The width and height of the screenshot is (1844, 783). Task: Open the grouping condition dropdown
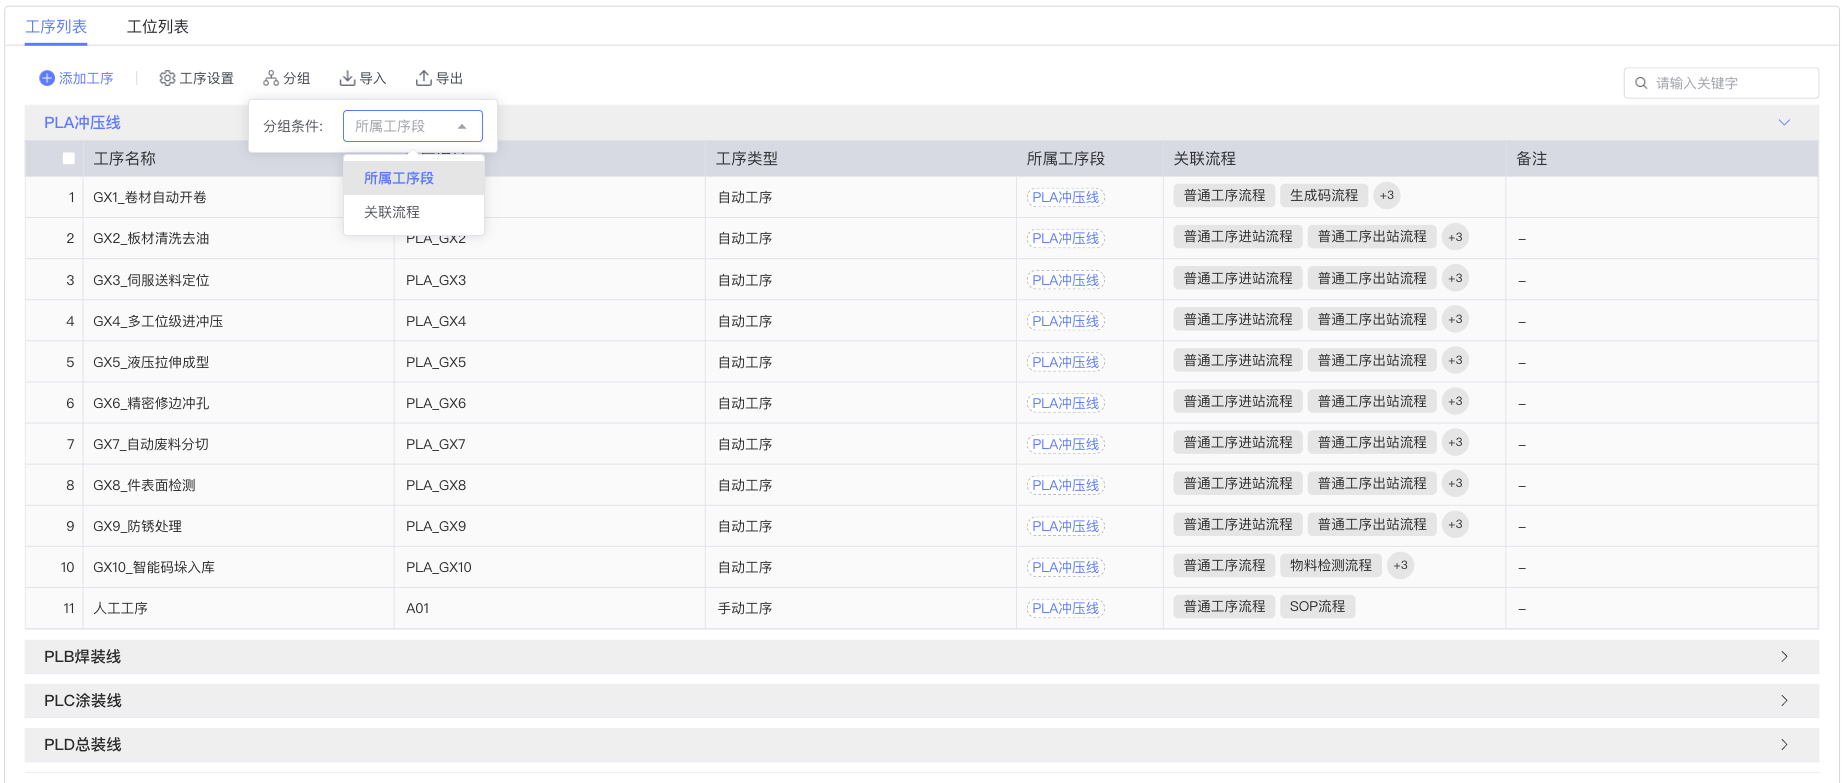coord(412,126)
